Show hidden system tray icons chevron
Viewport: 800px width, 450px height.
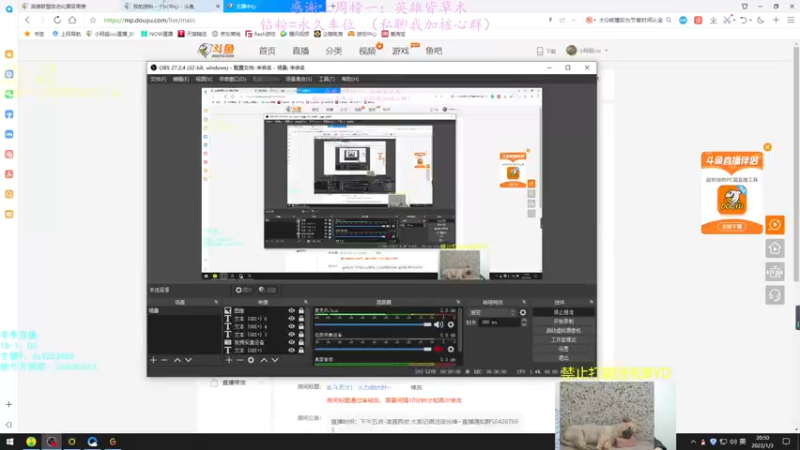(x=693, y=442)
